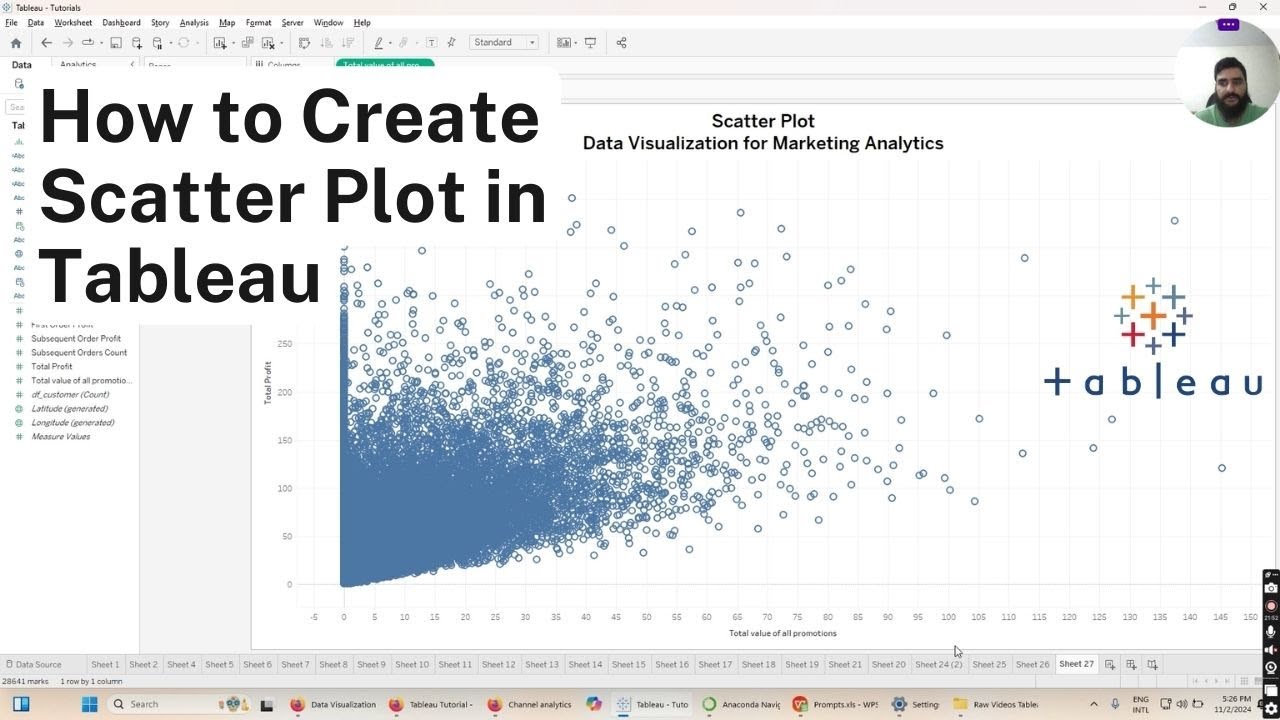Select Measure Values field
The height and width of the screenshot is (720, 1280).
(x=61, y=437)
